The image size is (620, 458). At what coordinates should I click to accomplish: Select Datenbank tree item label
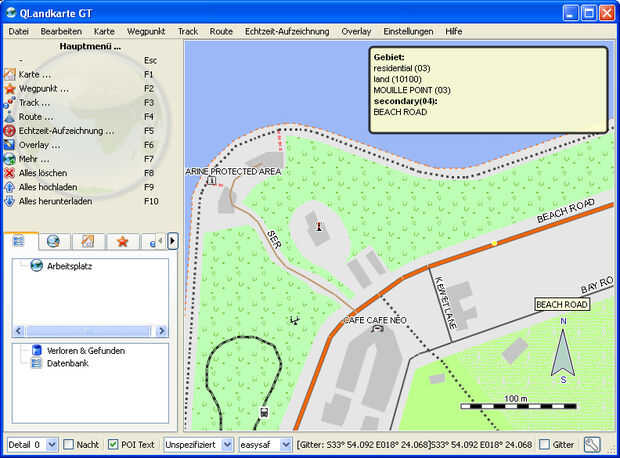tap(68, 363)
